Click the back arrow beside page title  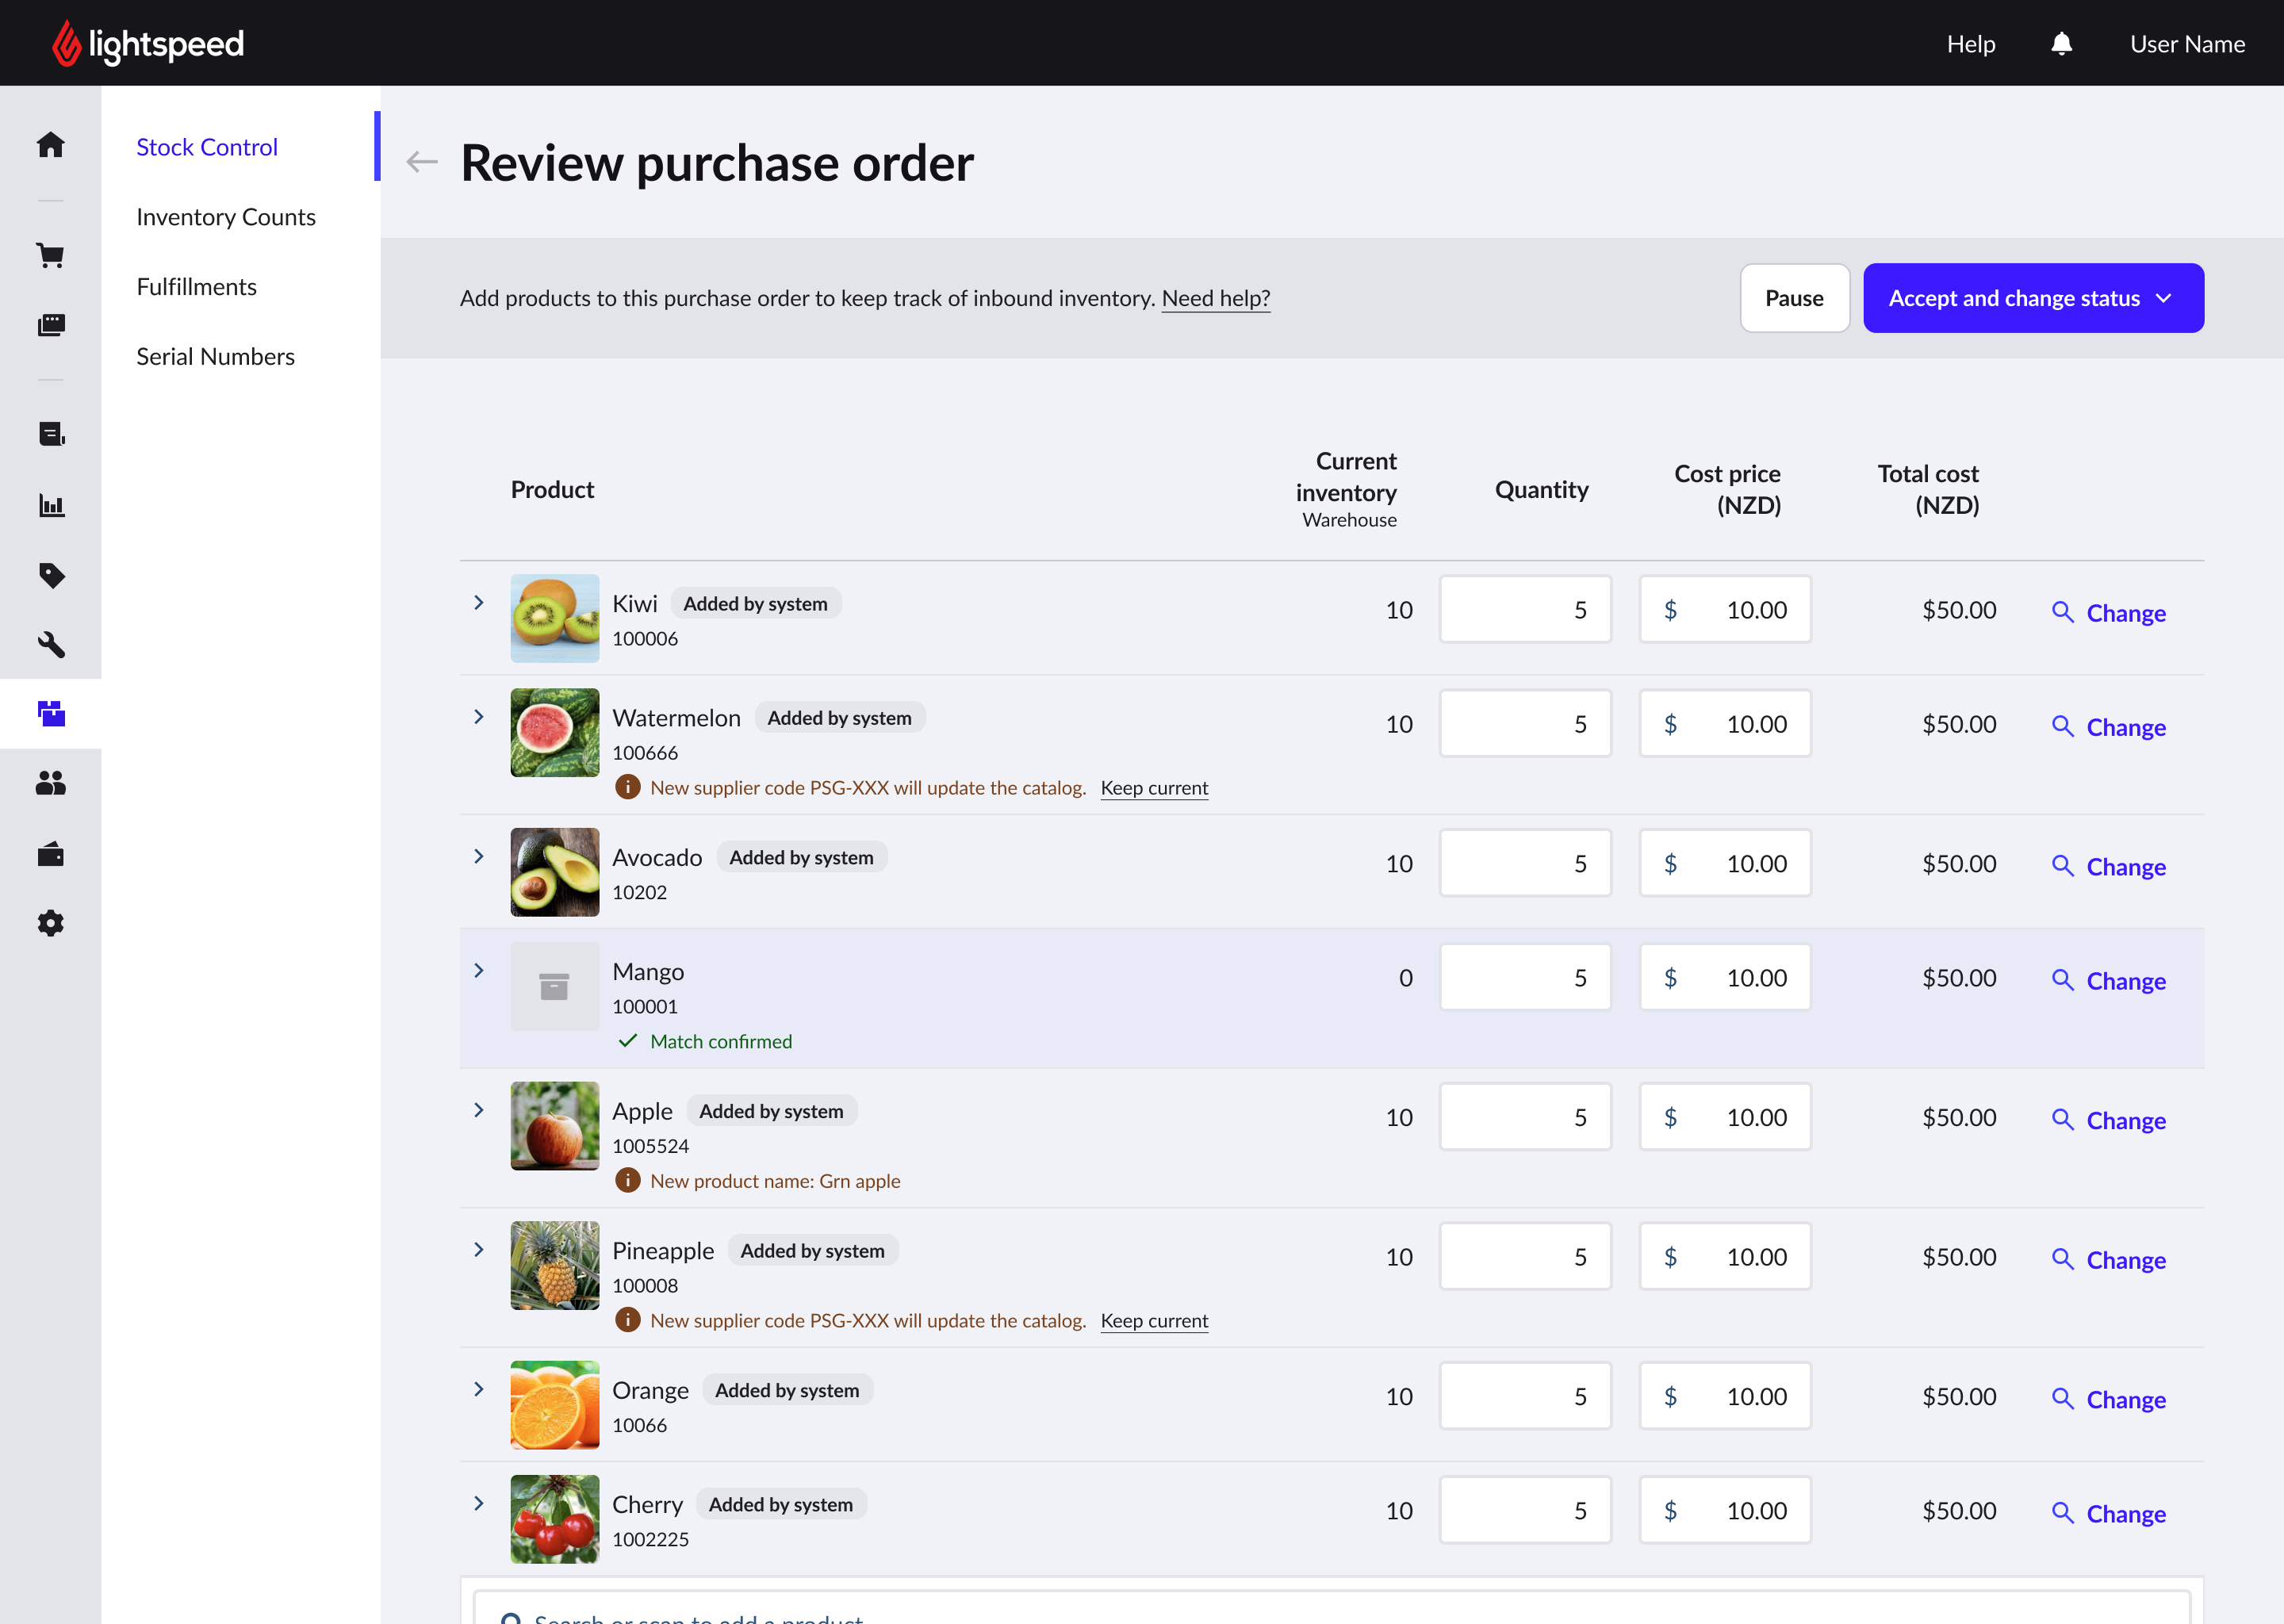tap(422, 162)
